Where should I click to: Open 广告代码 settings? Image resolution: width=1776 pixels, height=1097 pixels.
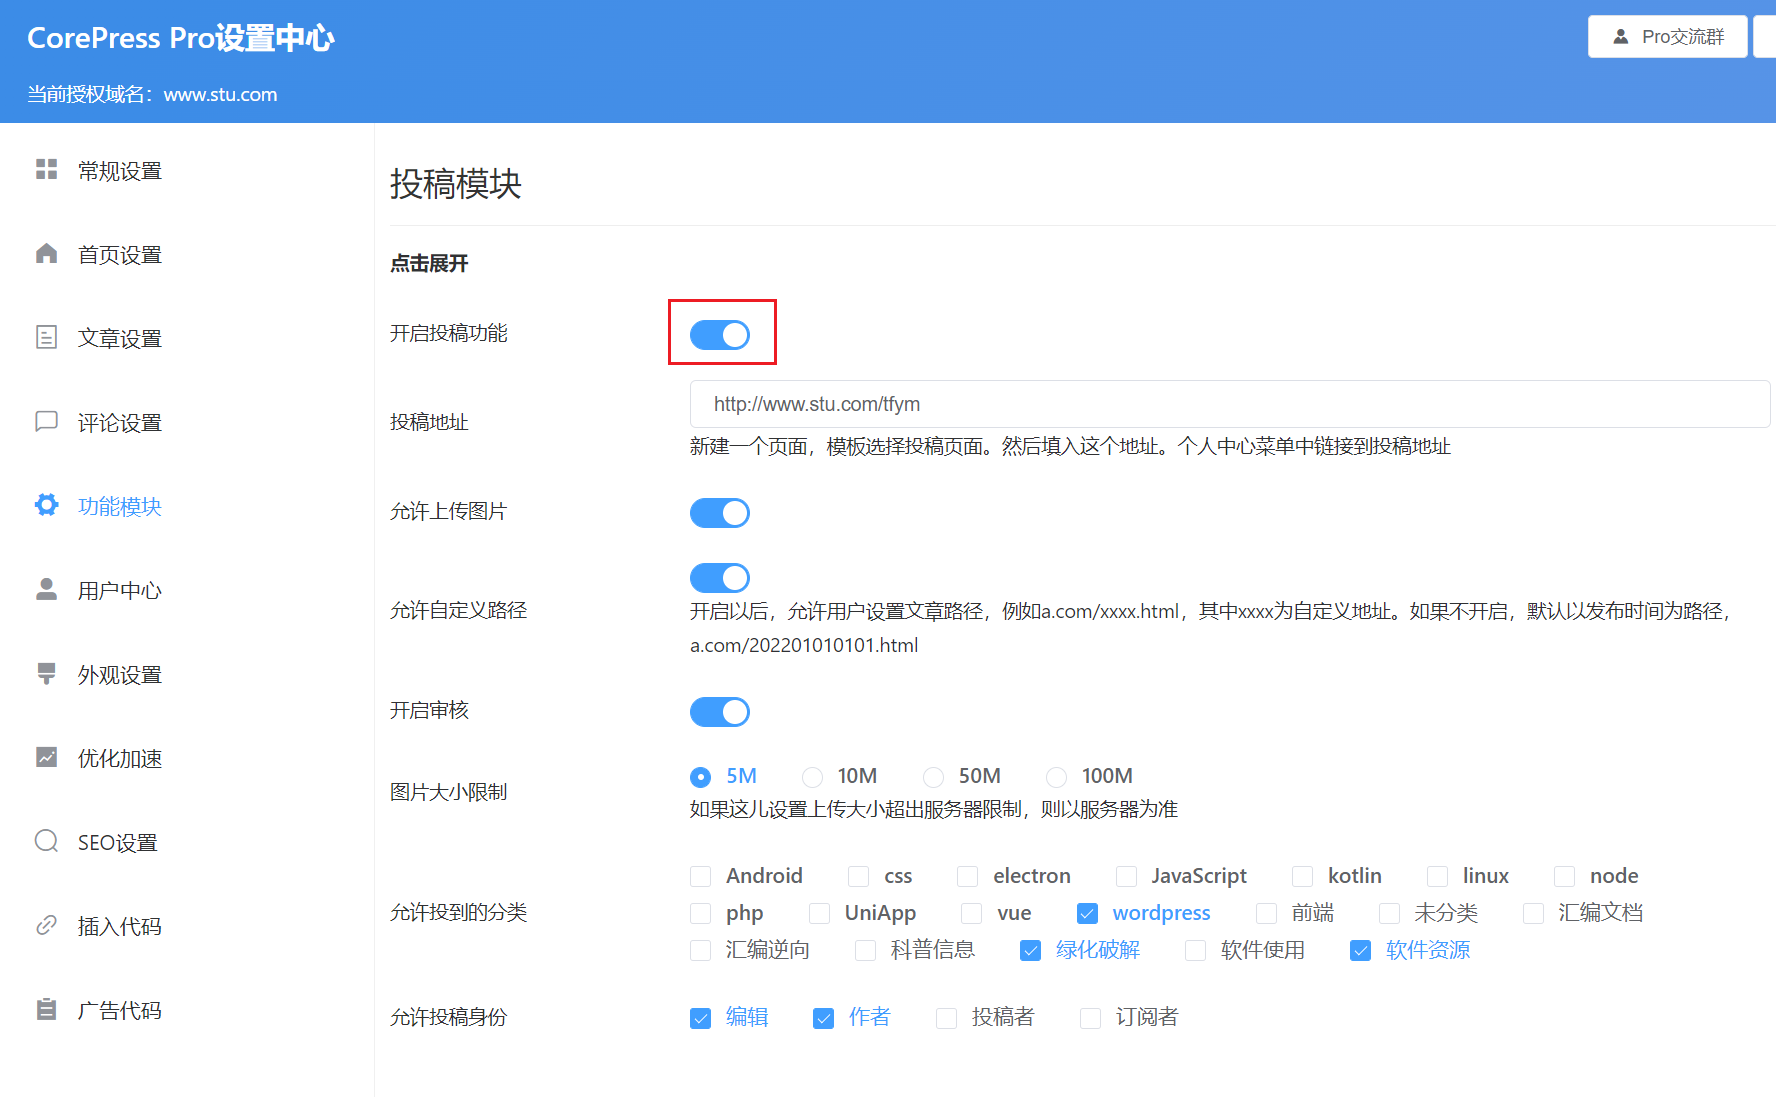[x=120, y=1011]
